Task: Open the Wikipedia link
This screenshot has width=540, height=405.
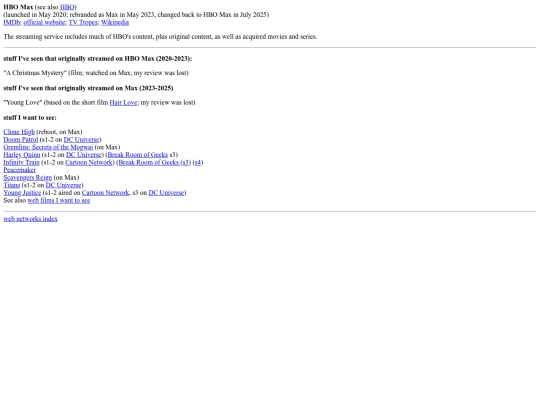Action: pyautogui.click(x=115, y=22)
